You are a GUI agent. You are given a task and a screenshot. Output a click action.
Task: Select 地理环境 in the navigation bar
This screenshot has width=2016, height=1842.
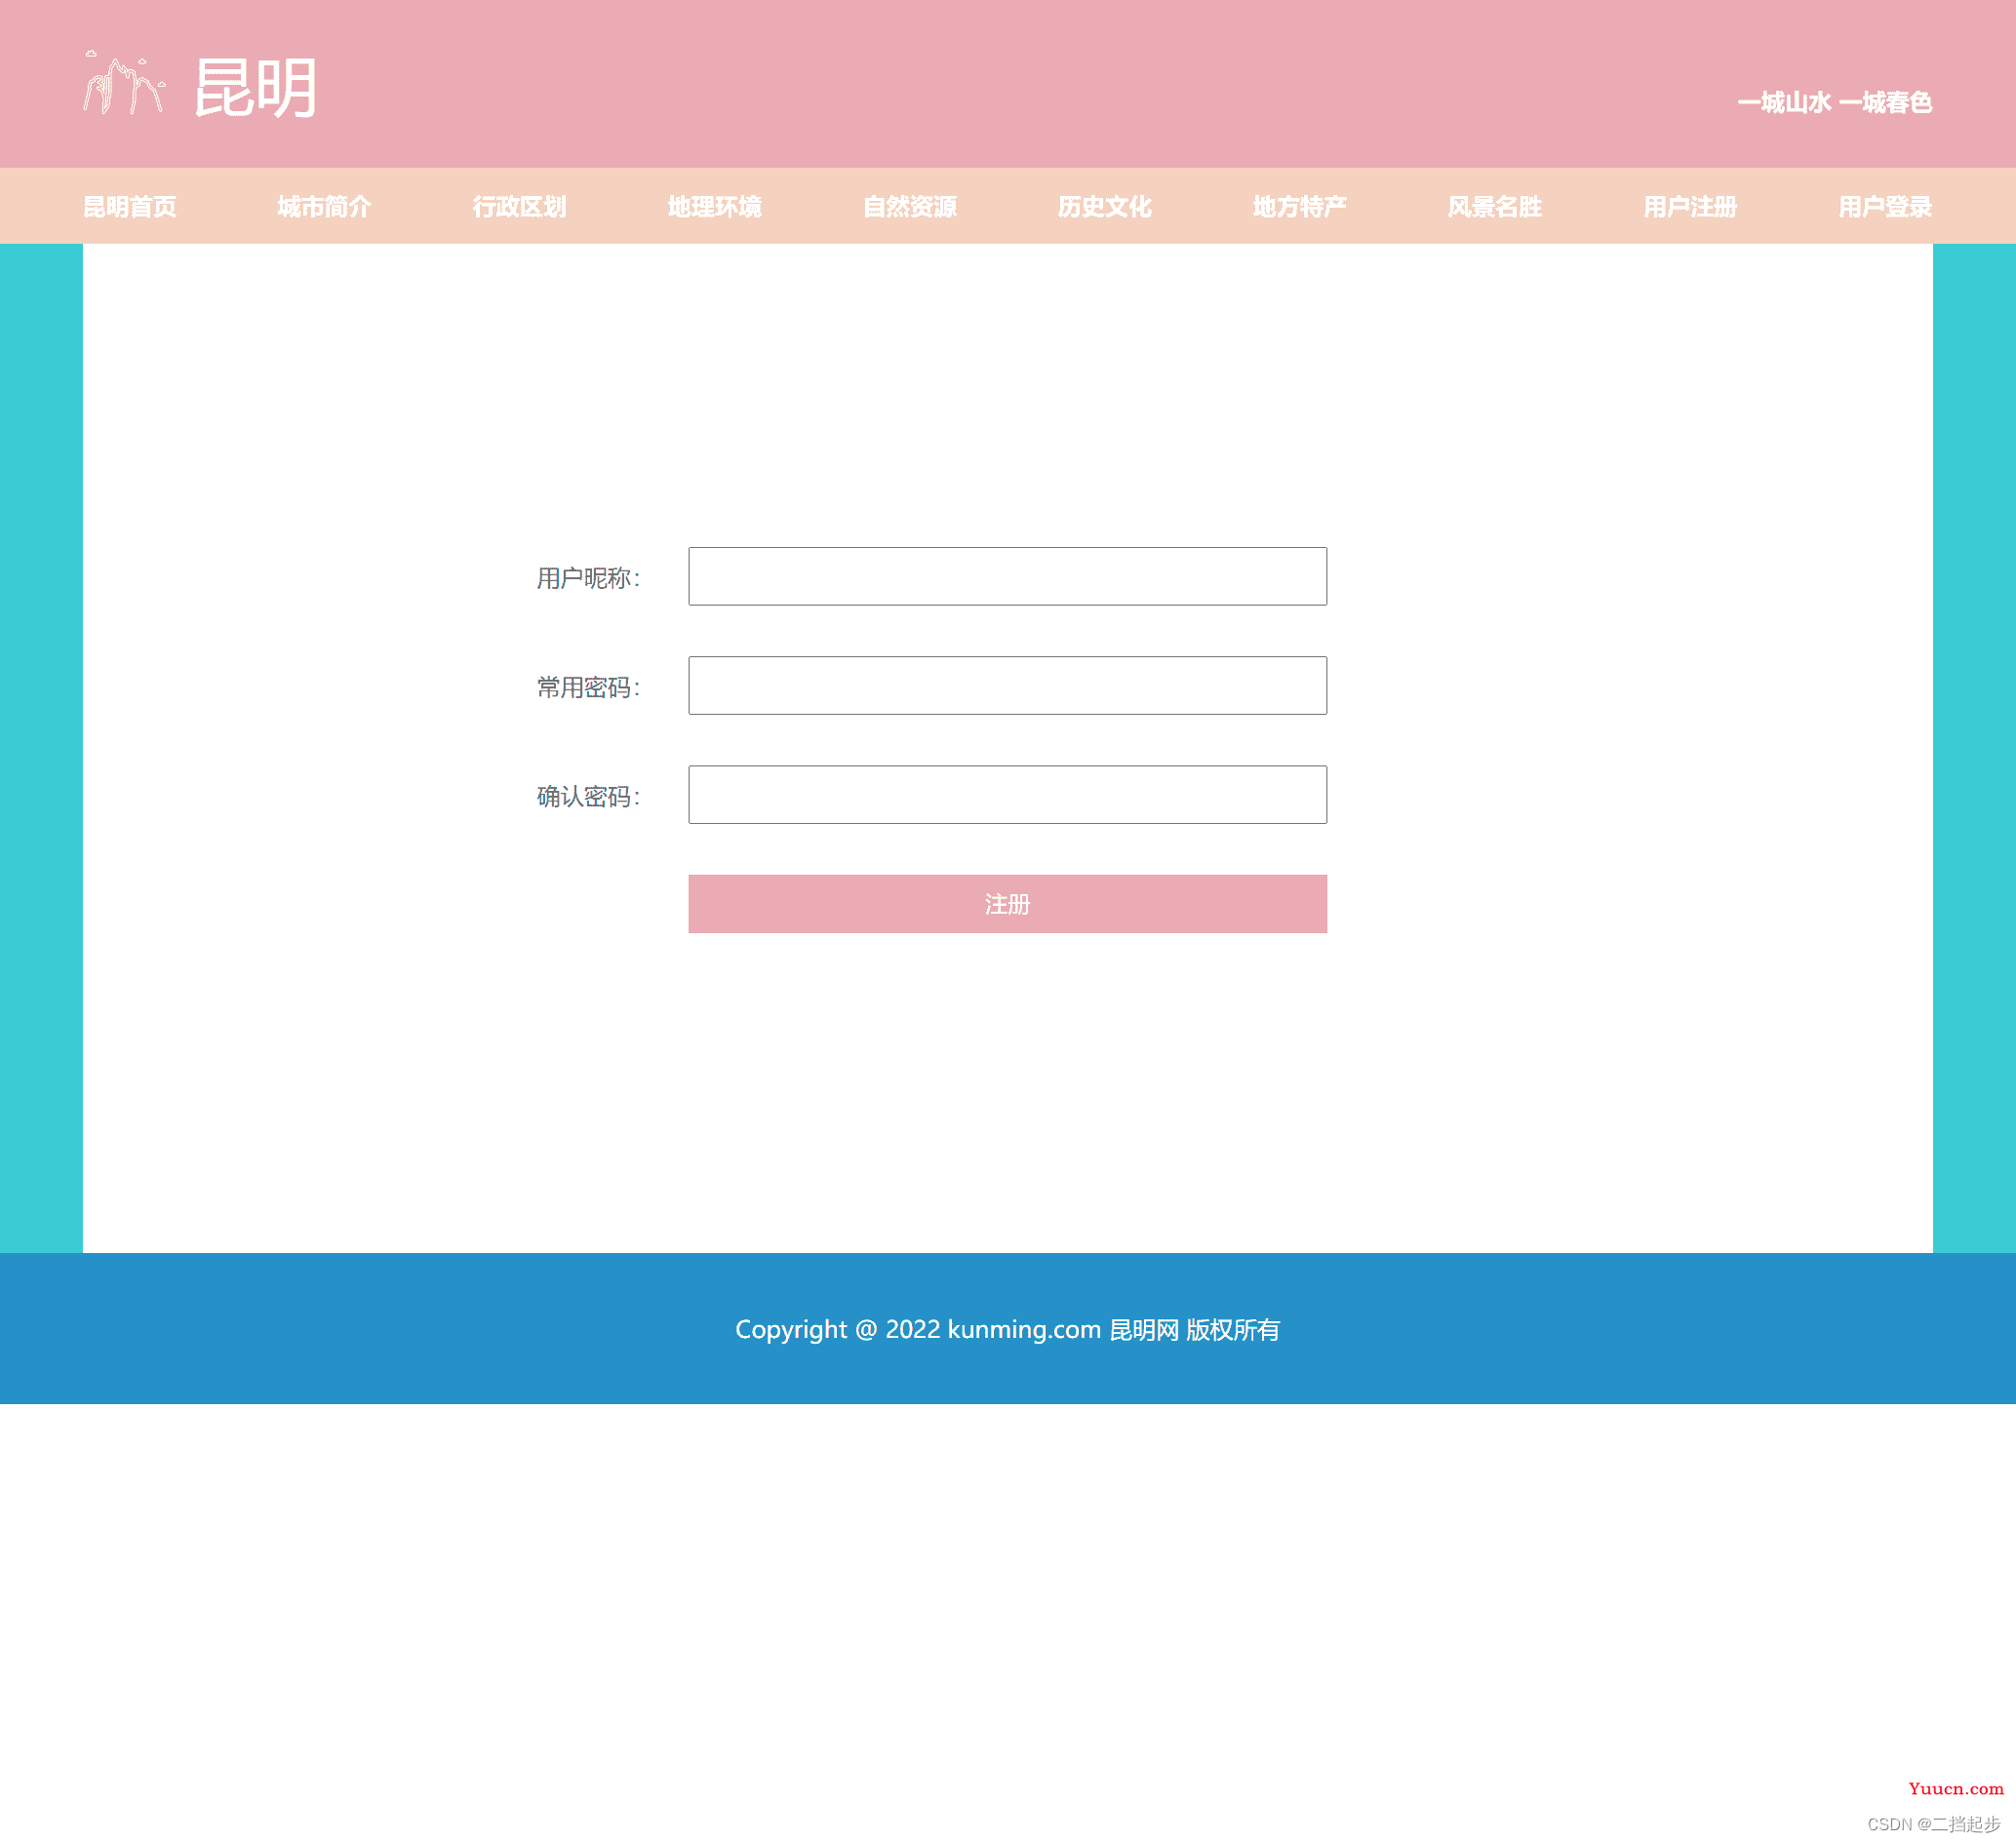714,206
